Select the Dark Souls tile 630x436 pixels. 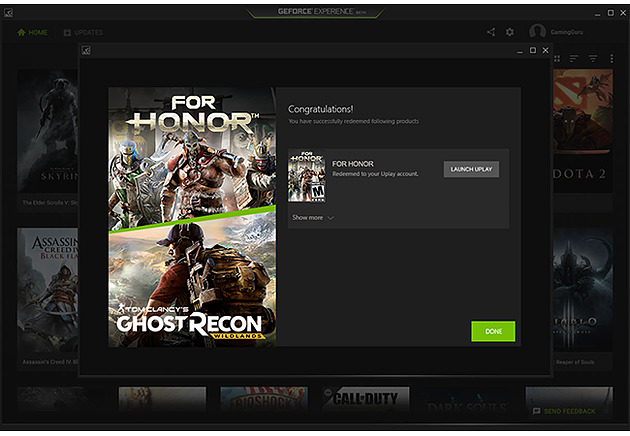tap(467, 400)
